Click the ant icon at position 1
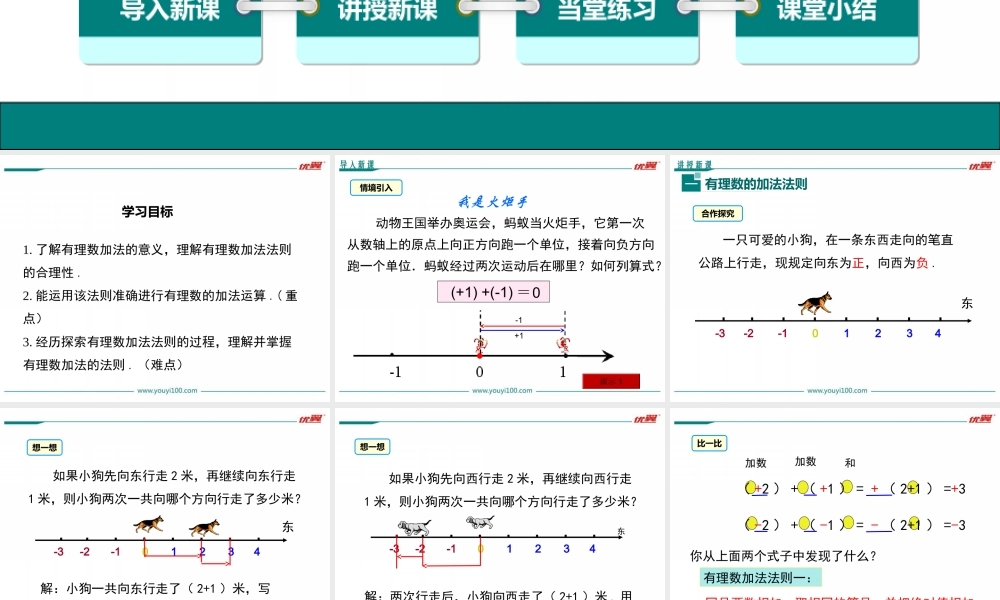This screenshot has width=1000, height=600. coord(565,345)
